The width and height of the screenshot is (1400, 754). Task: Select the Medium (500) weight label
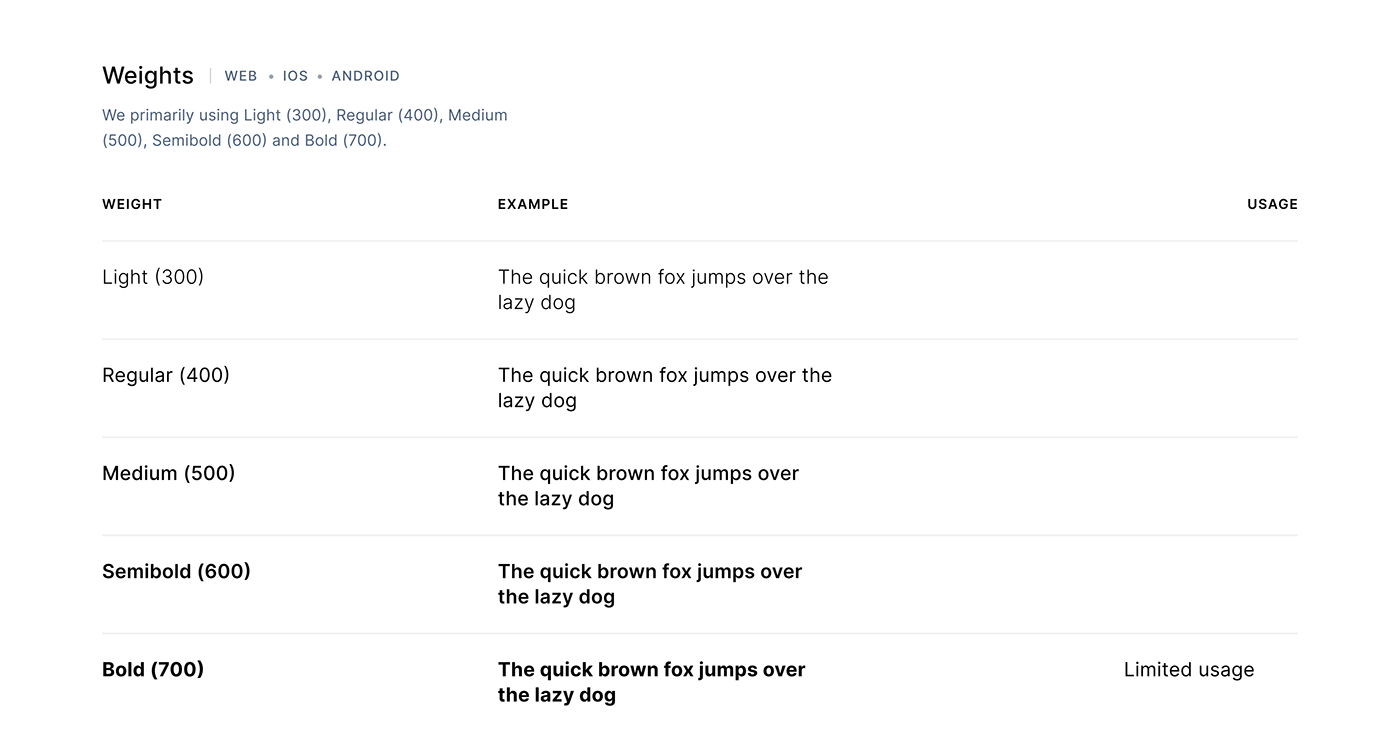169,473
